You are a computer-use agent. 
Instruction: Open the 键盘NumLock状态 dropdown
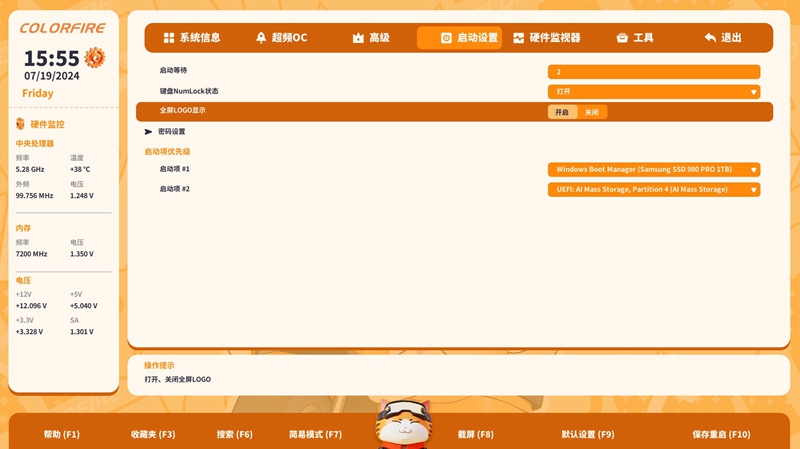click(x=653, y=92)
